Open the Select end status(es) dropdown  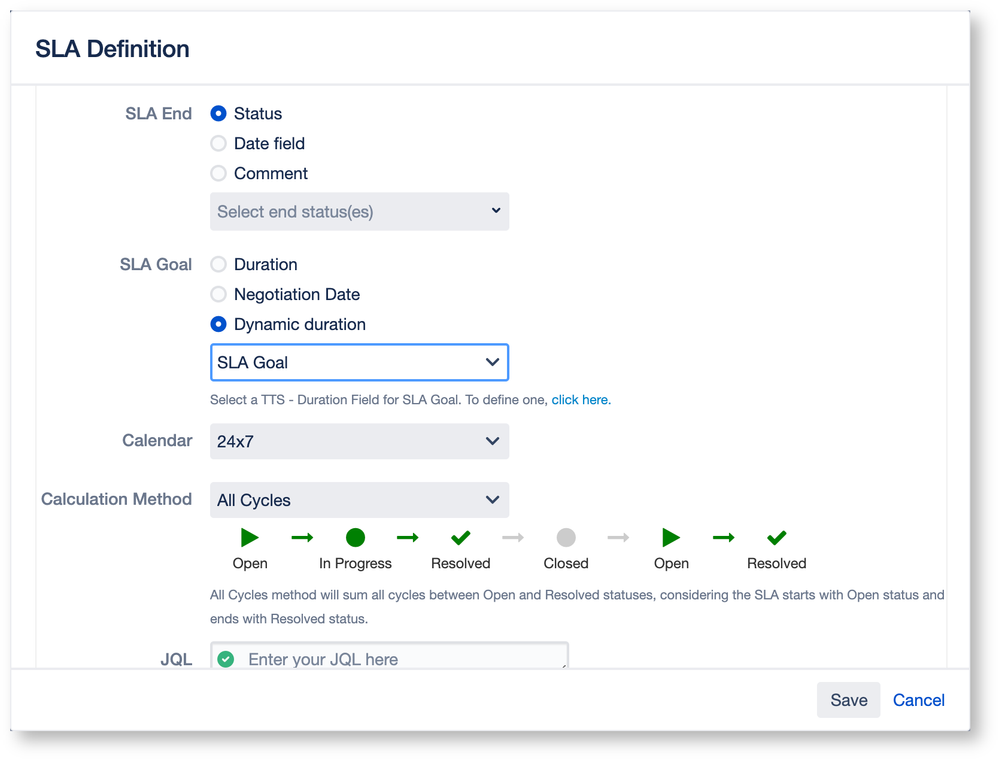[359, 212]
